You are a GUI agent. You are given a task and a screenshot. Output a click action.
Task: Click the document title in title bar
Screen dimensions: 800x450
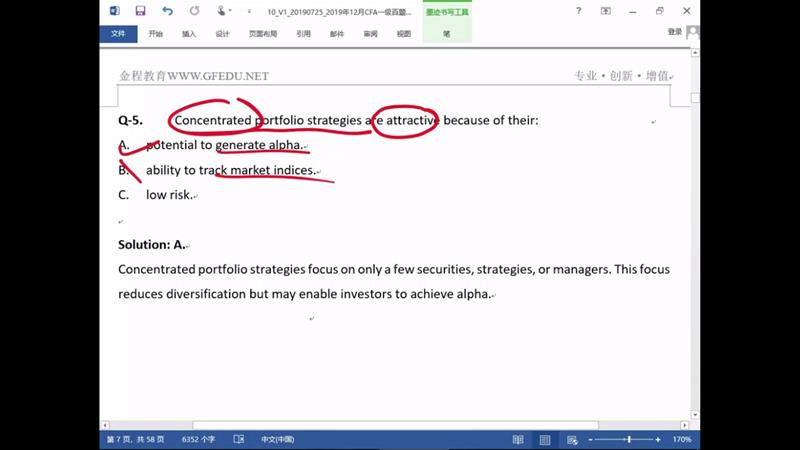click(x=339, y=12)
